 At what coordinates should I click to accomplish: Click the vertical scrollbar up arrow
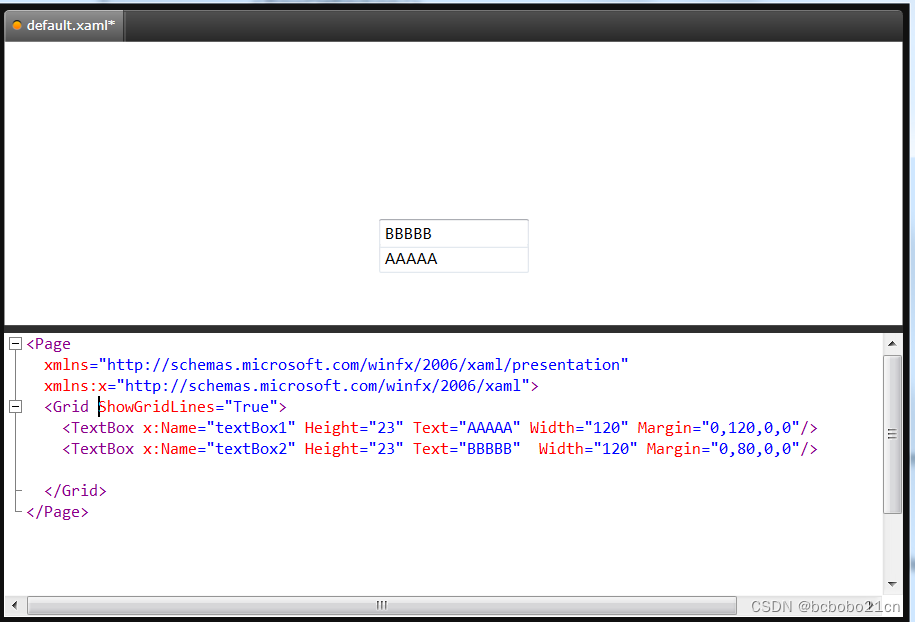(x=892, y=344)
